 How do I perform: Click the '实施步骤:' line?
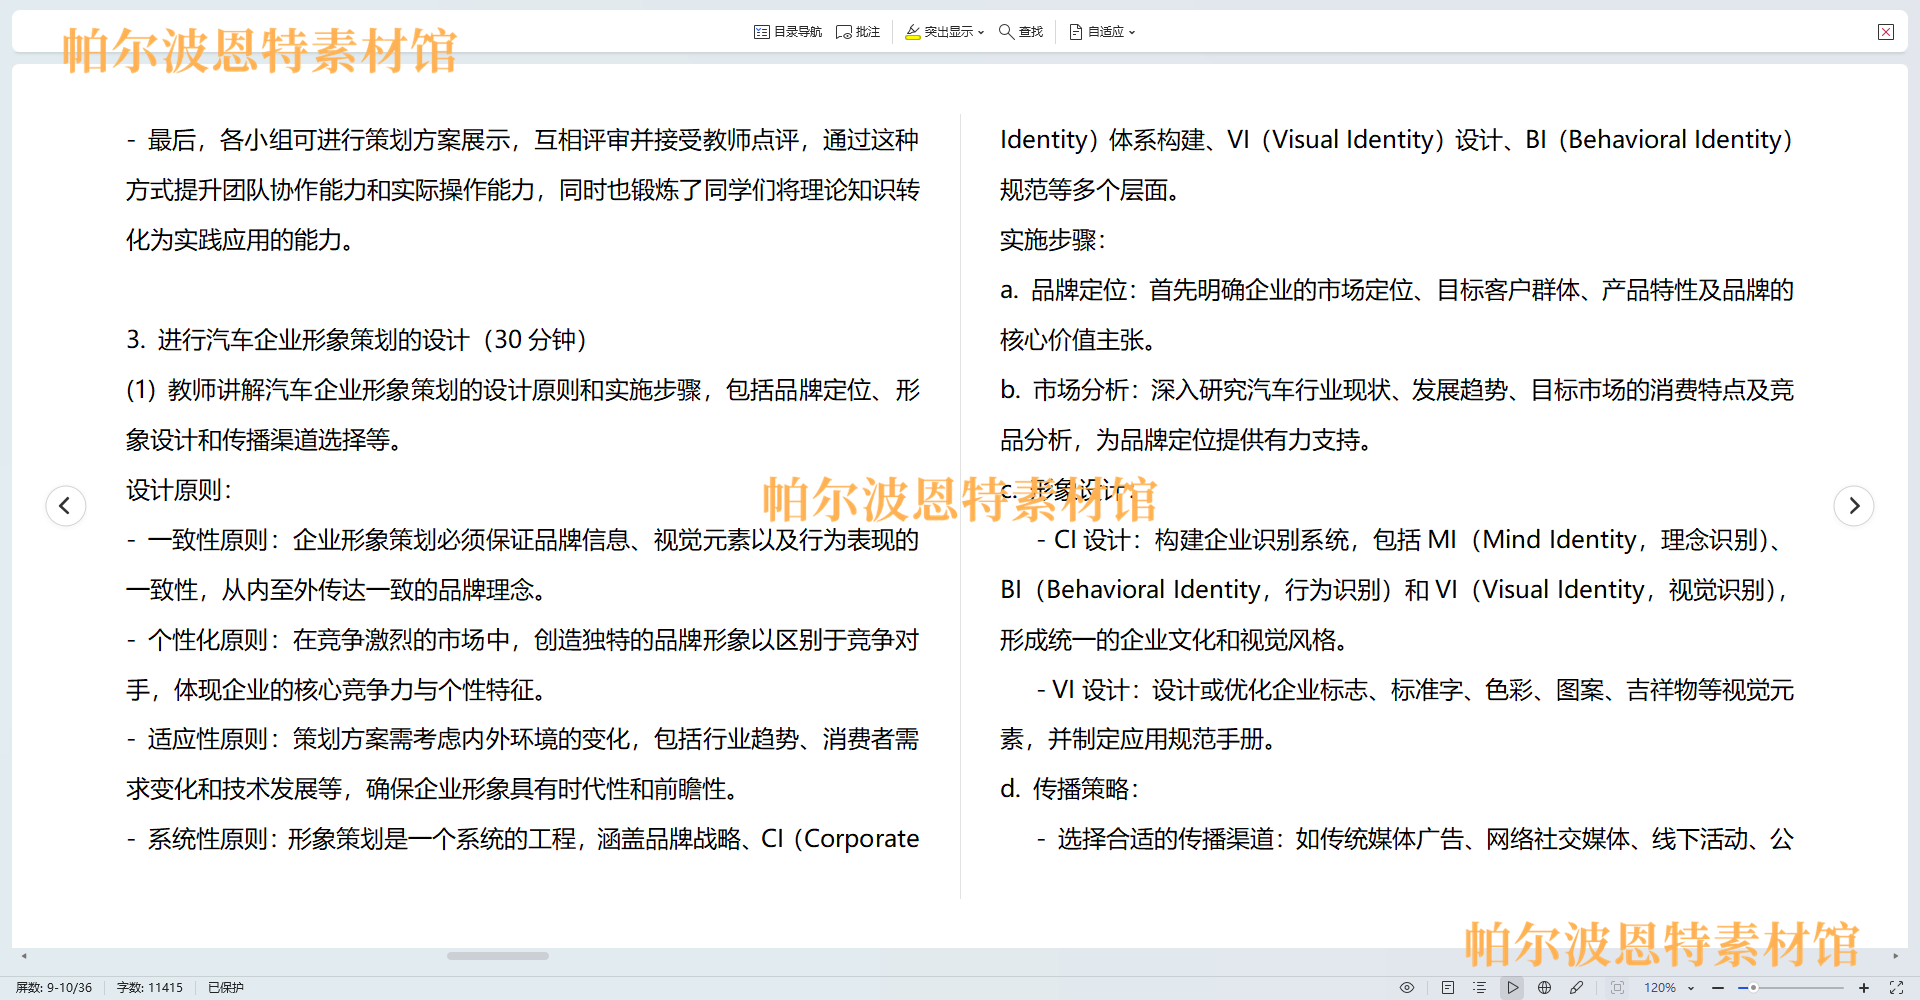coord(1053,240)
